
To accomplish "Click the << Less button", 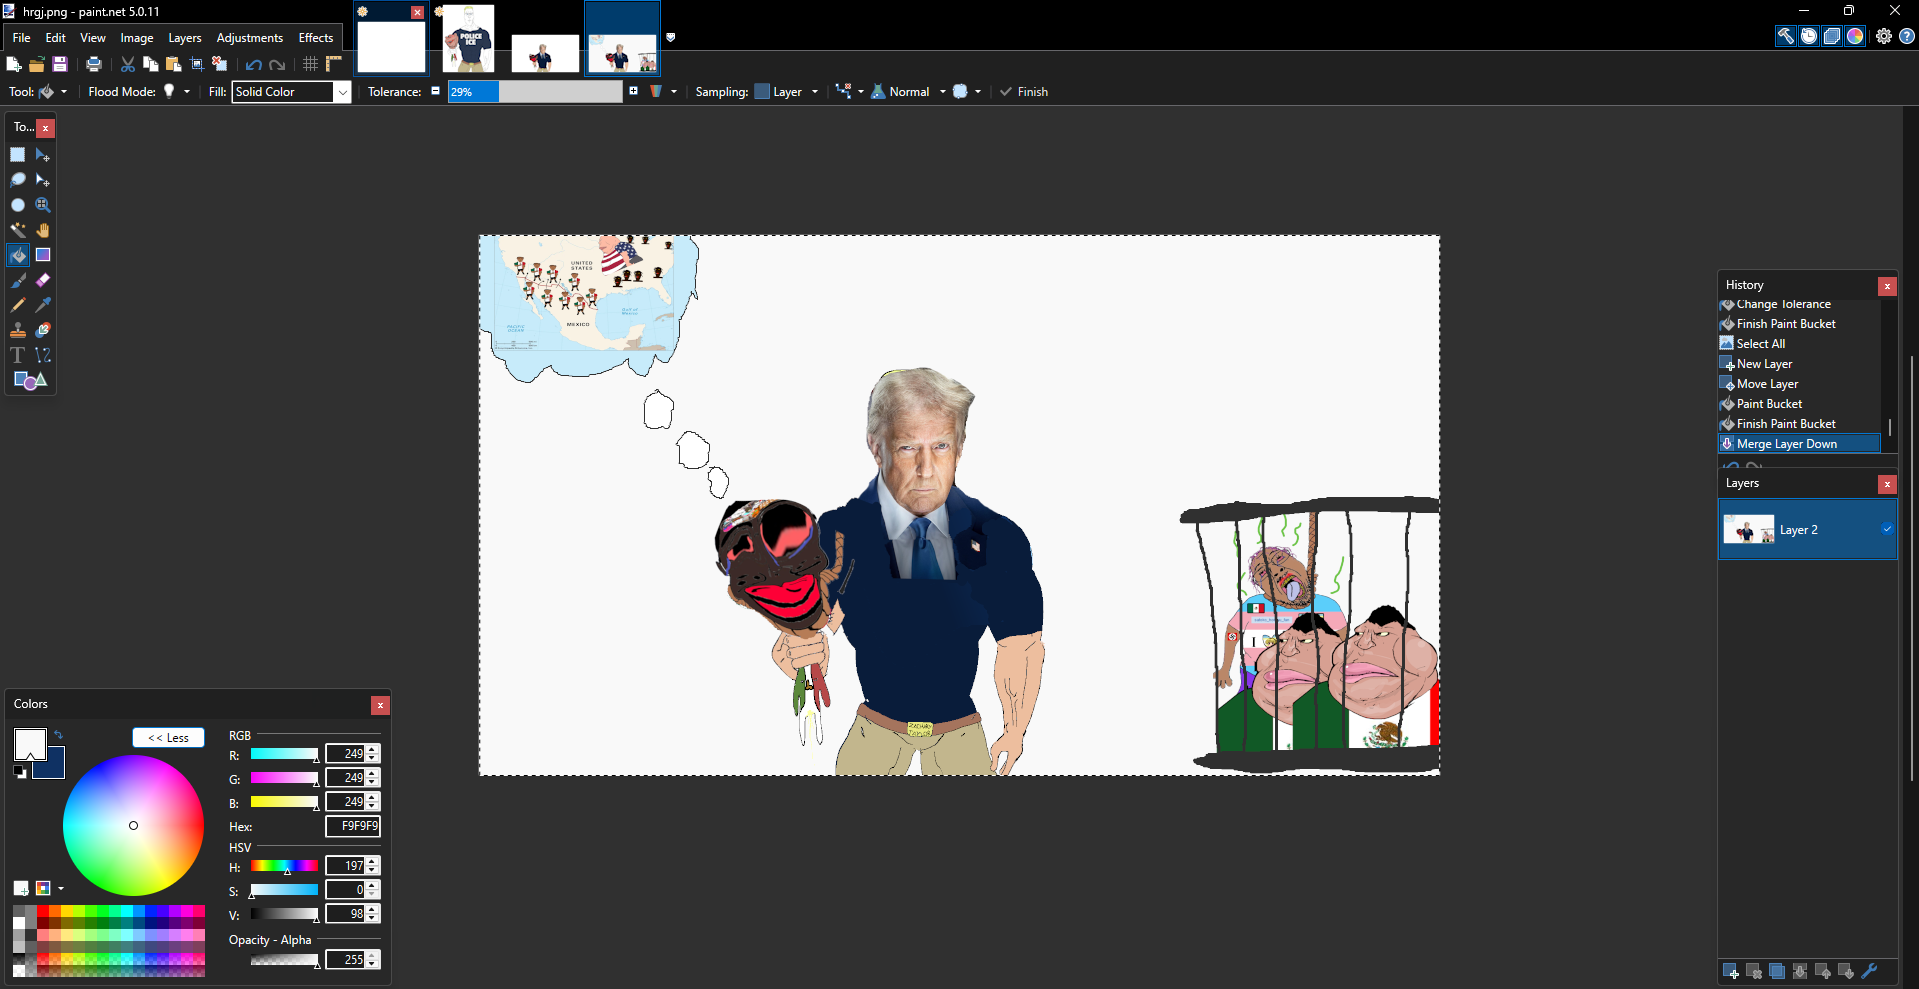I will [168, 737].
